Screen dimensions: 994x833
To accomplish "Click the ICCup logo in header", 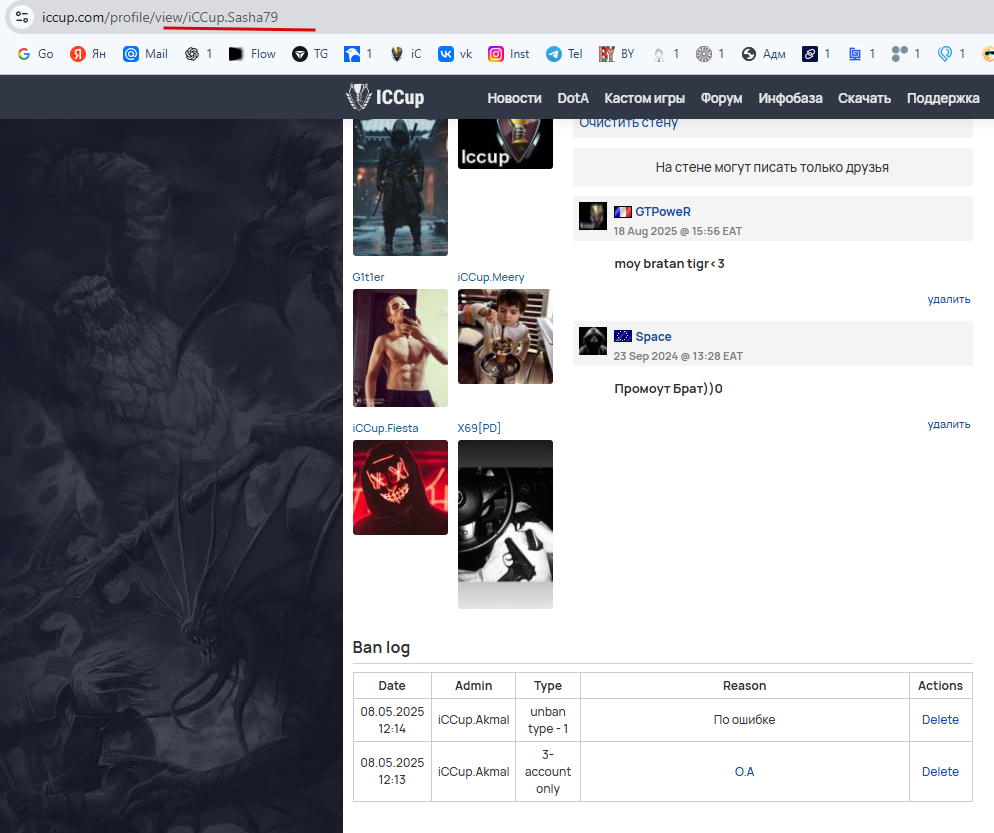I will 385,97.
